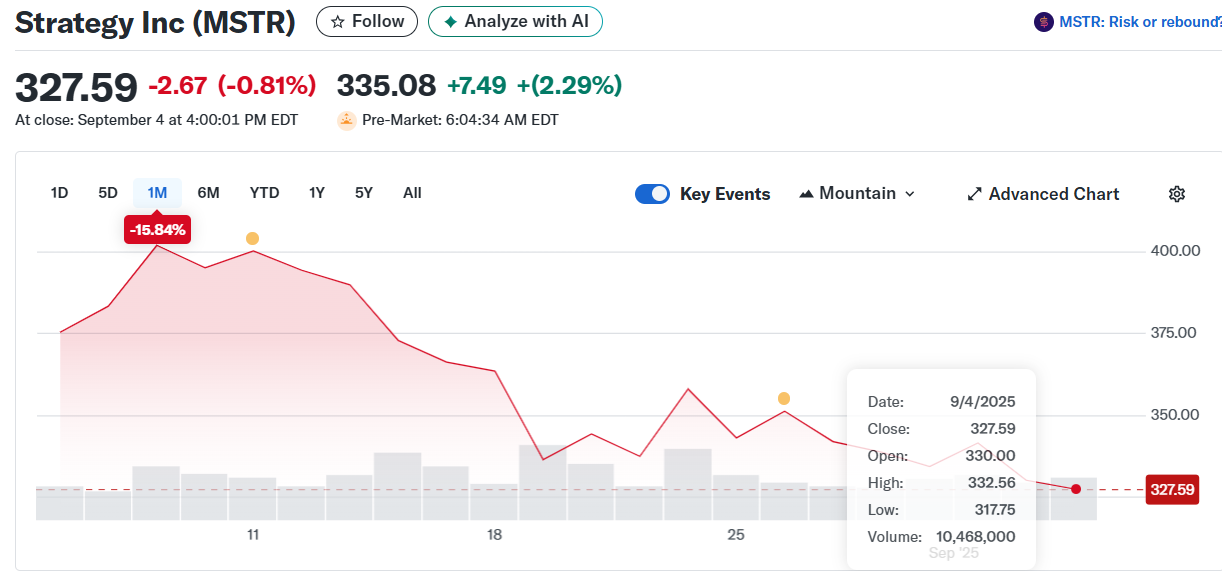Select the 5Y time range
The image size is (1222, 571).
pyautogui.click(x=364, y=193)
